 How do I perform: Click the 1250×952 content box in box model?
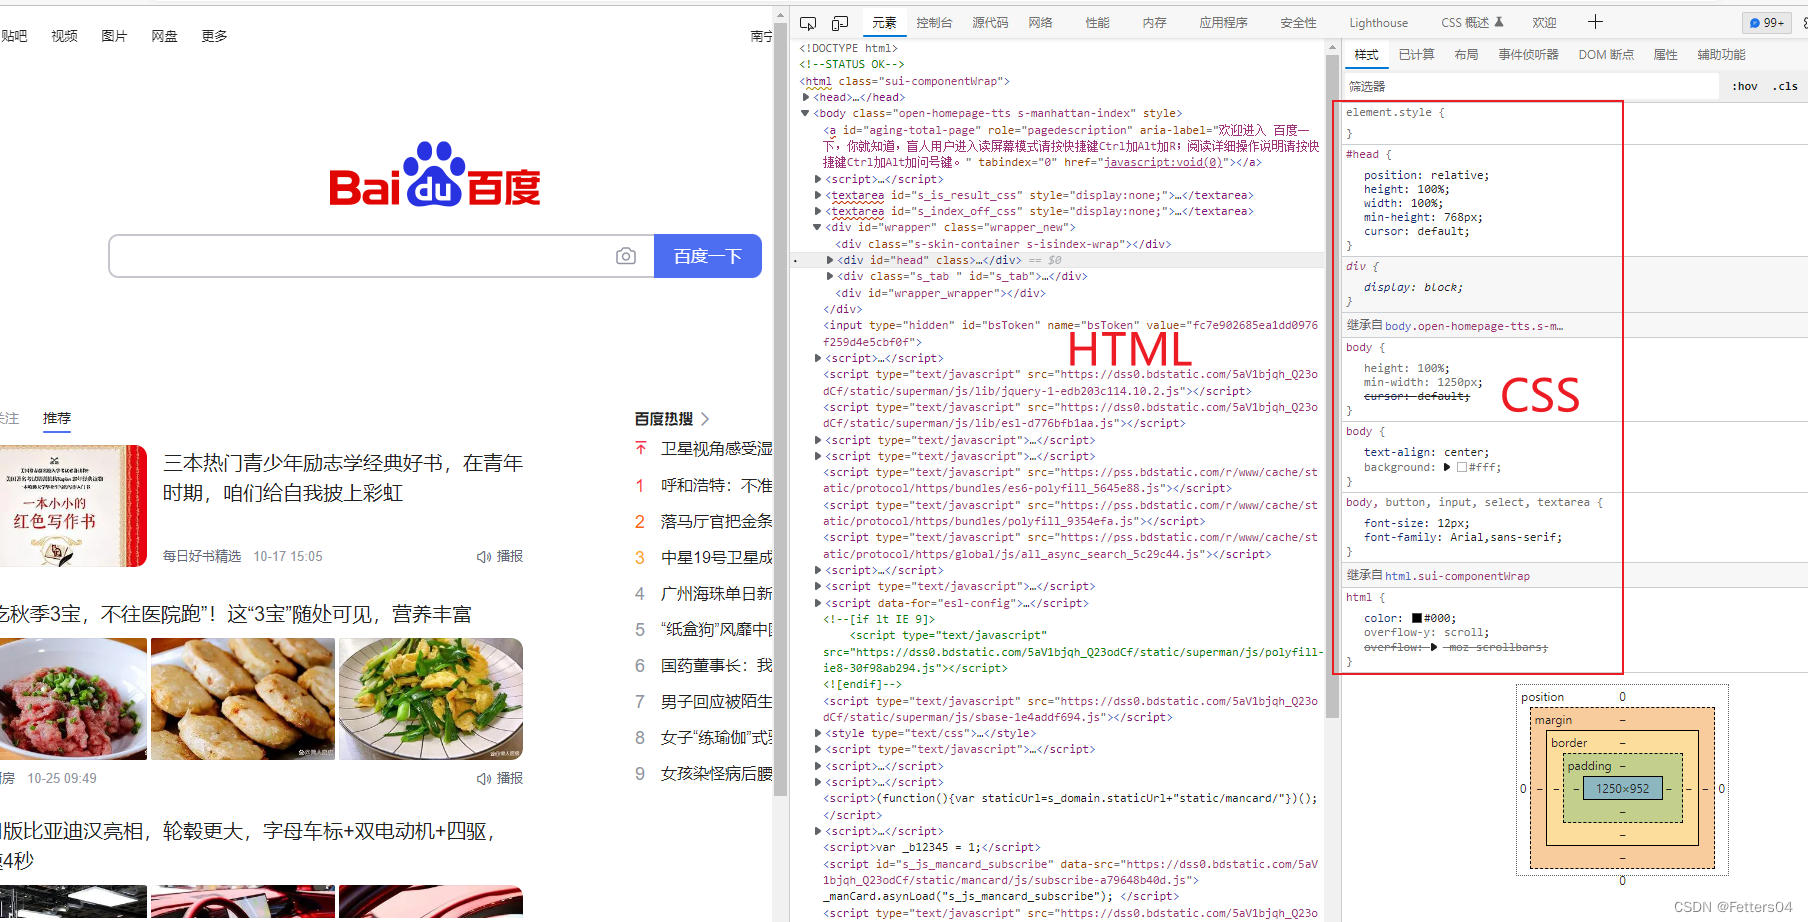coord(1622,788)
